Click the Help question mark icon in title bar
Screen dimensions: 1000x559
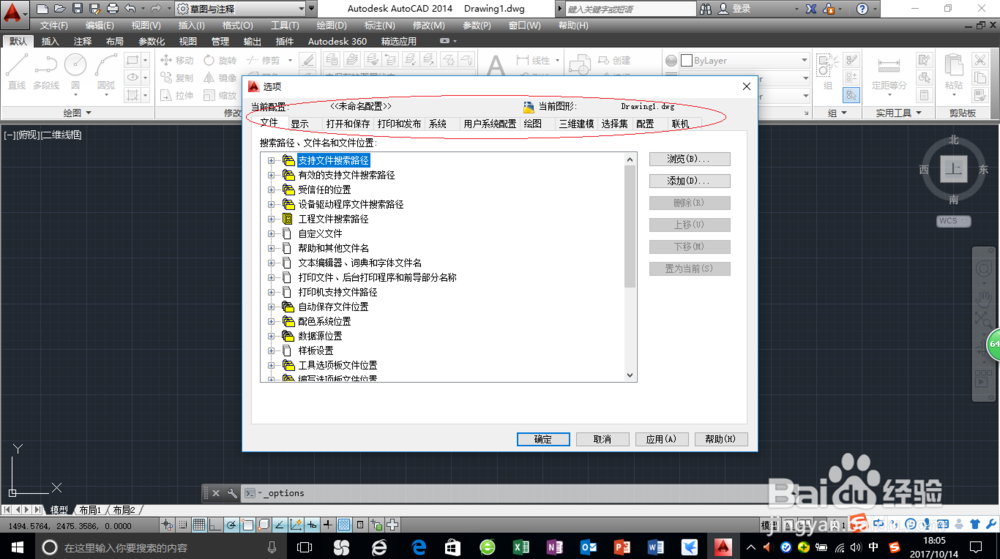pyautogui.click(x=862, y=9)
